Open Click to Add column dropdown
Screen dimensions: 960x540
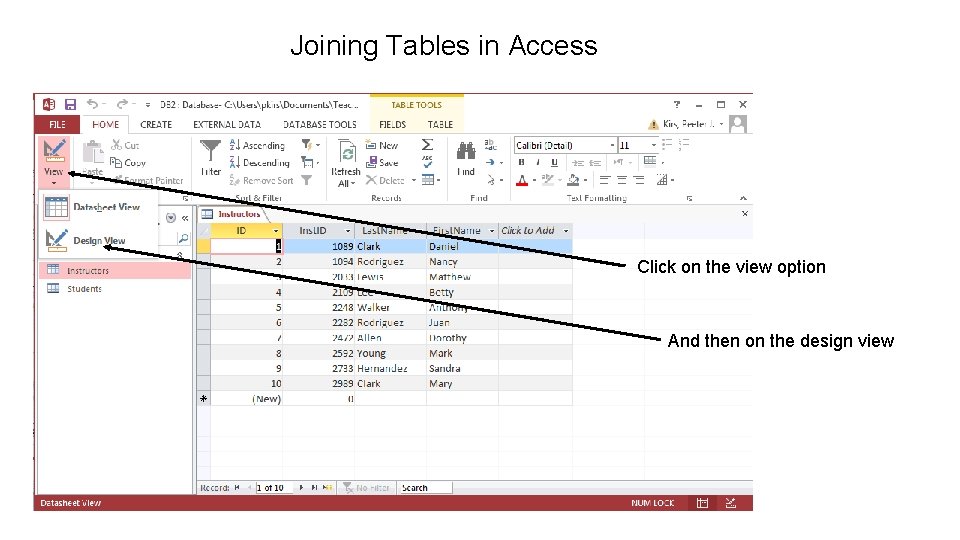(x=566, y=231)
